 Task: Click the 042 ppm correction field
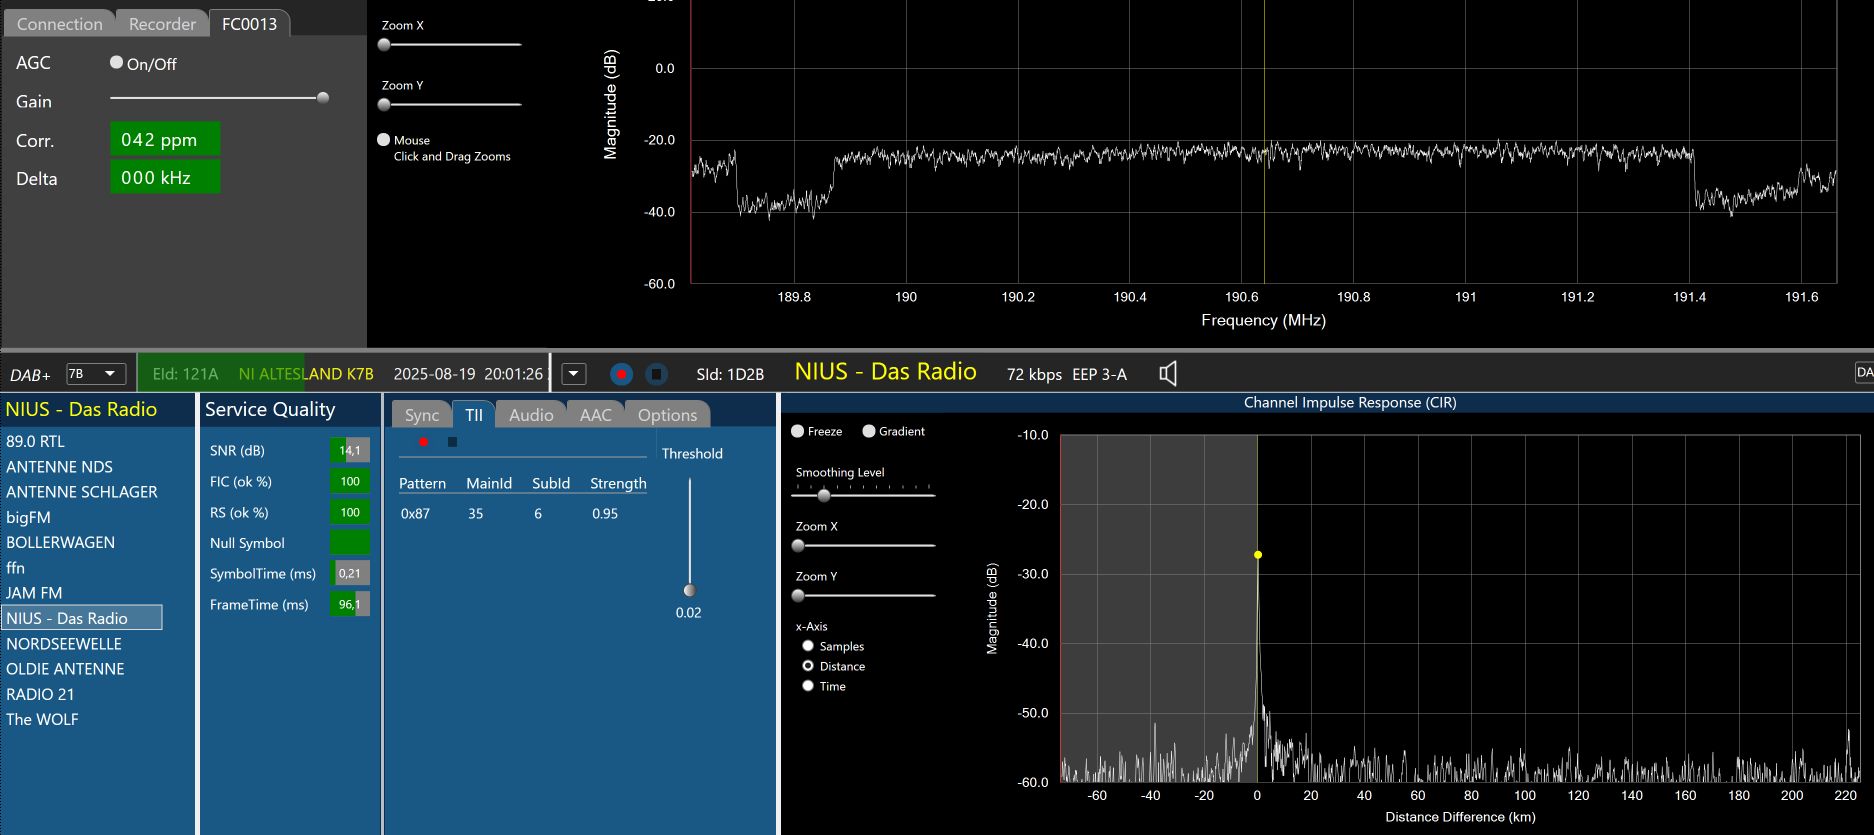(164, 140)
